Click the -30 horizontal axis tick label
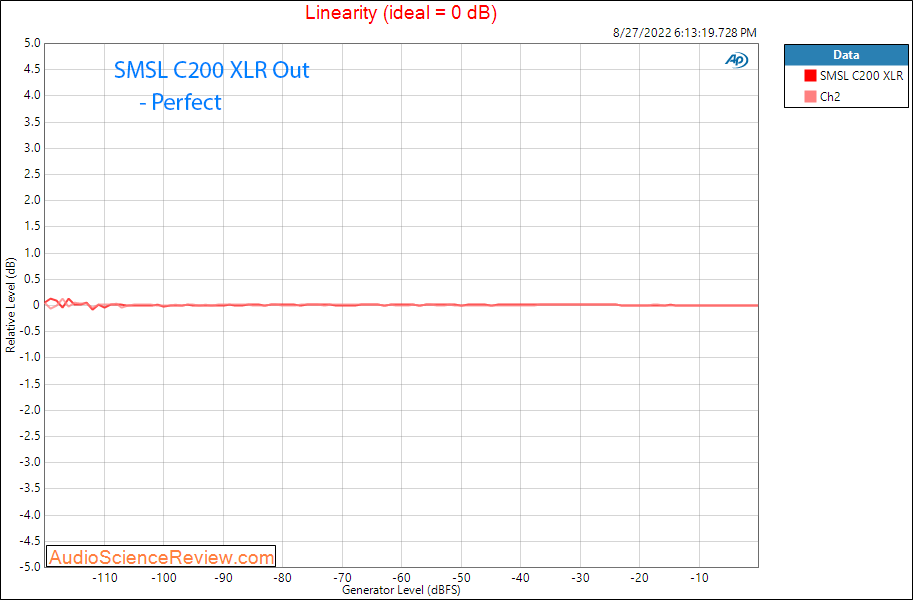This screenshot has height=600, width=913. 580,578
